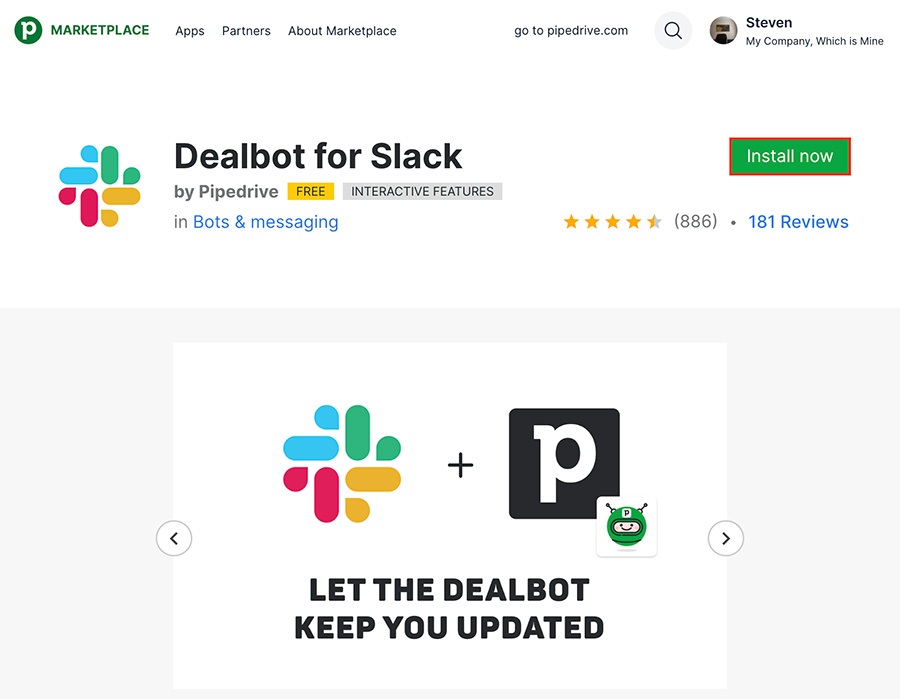Viewport: 900px width, 699px height.
Task: Install Dealbot for Slack now
Action: click(x=790, y=156)
